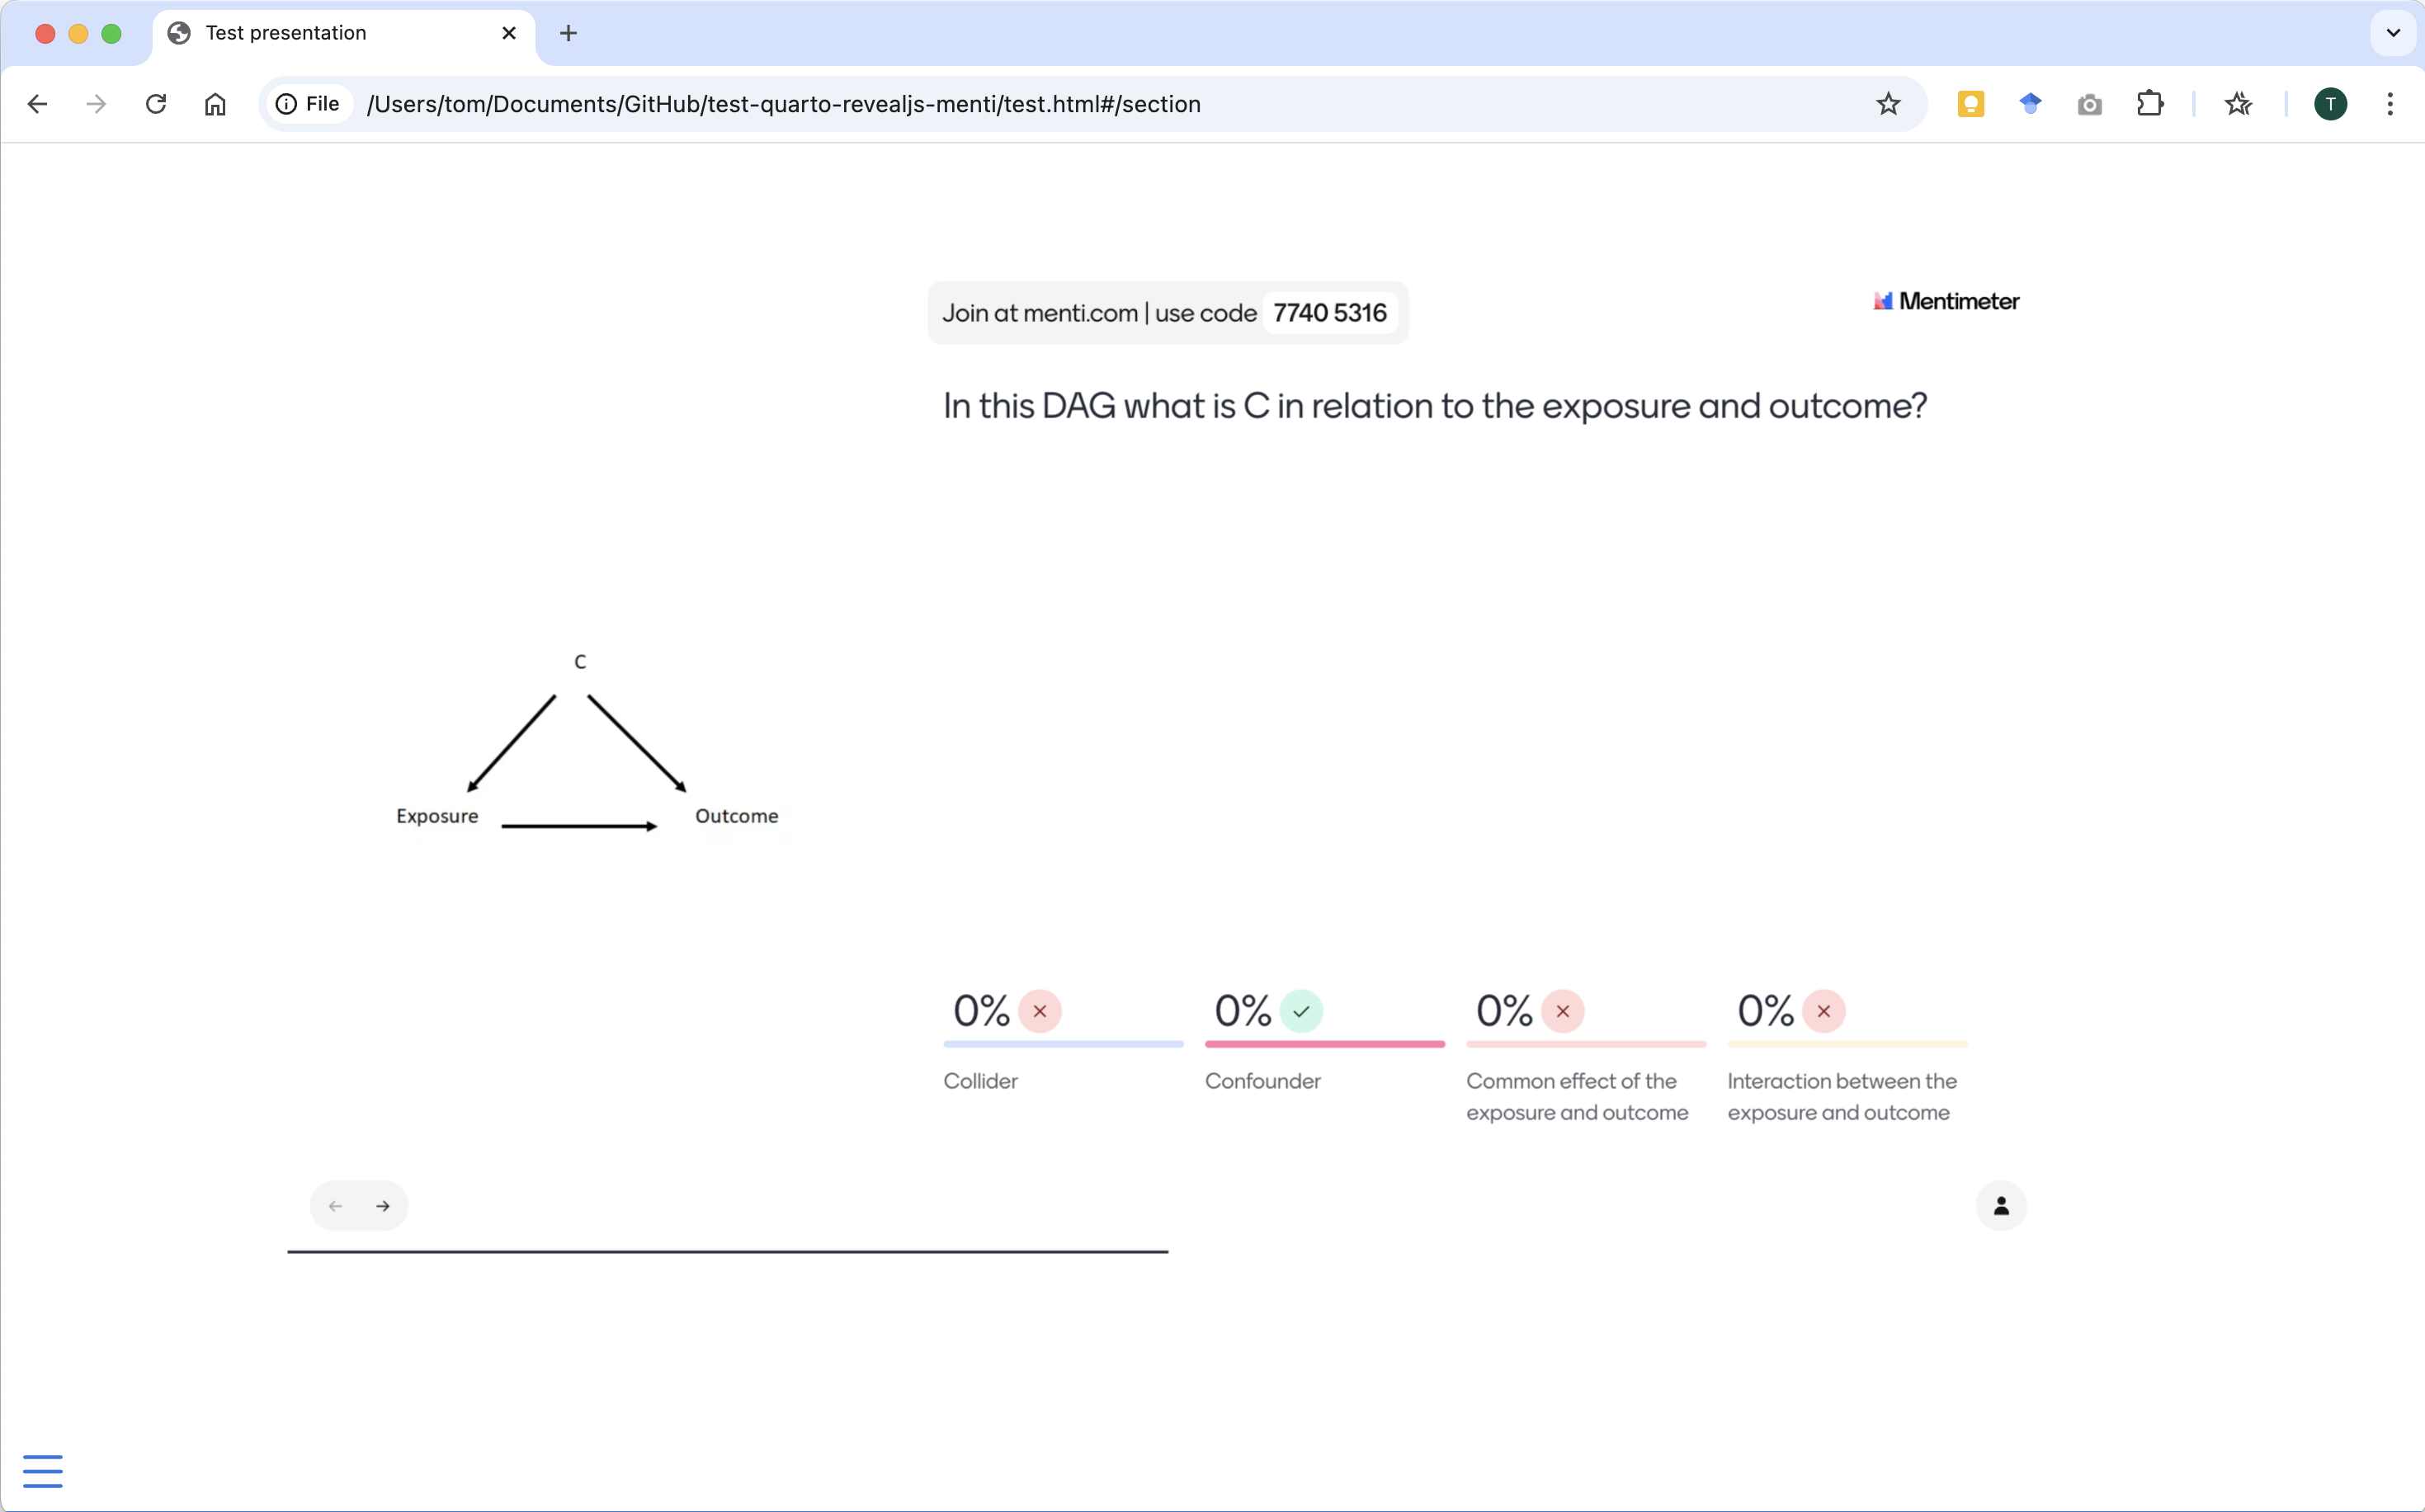
Task: Open the Extensions puzzle icon
Action: [x=2149, y=104]
